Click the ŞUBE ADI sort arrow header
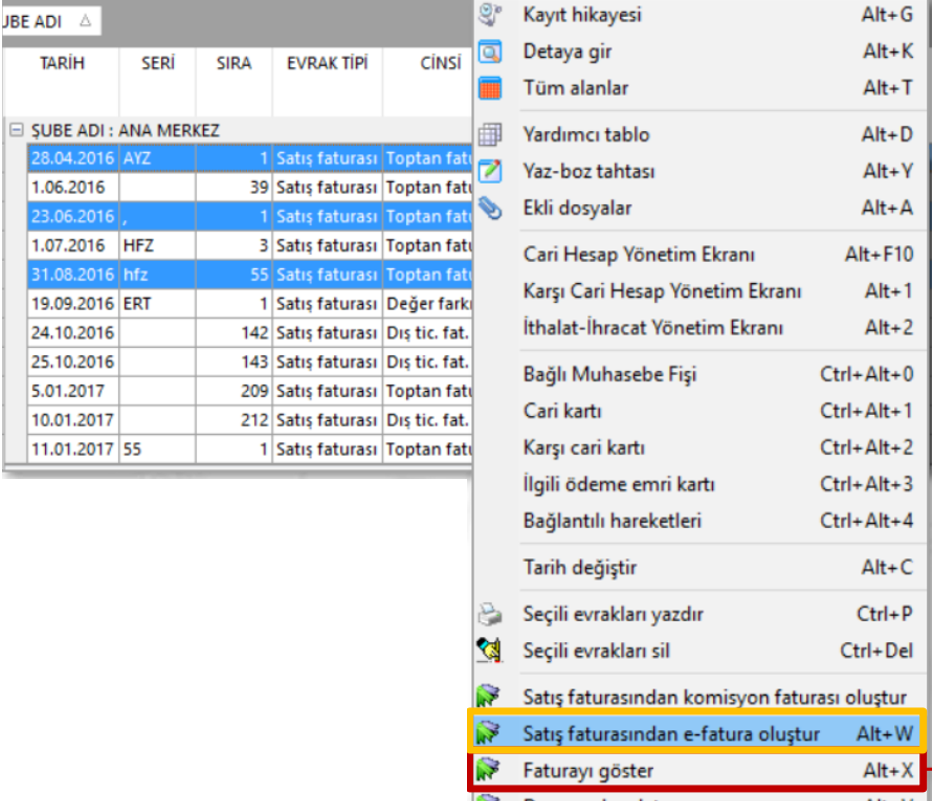Viewport: 932px width, 801px height. [84, 20]
